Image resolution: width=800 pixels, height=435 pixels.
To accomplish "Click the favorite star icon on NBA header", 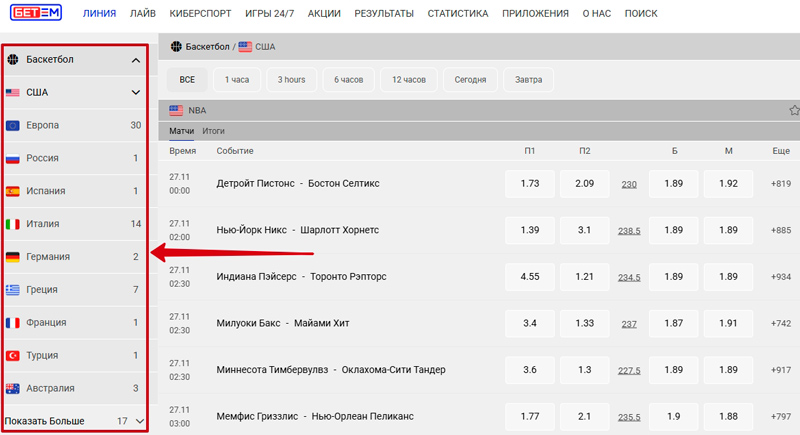I will pos(794,110).
